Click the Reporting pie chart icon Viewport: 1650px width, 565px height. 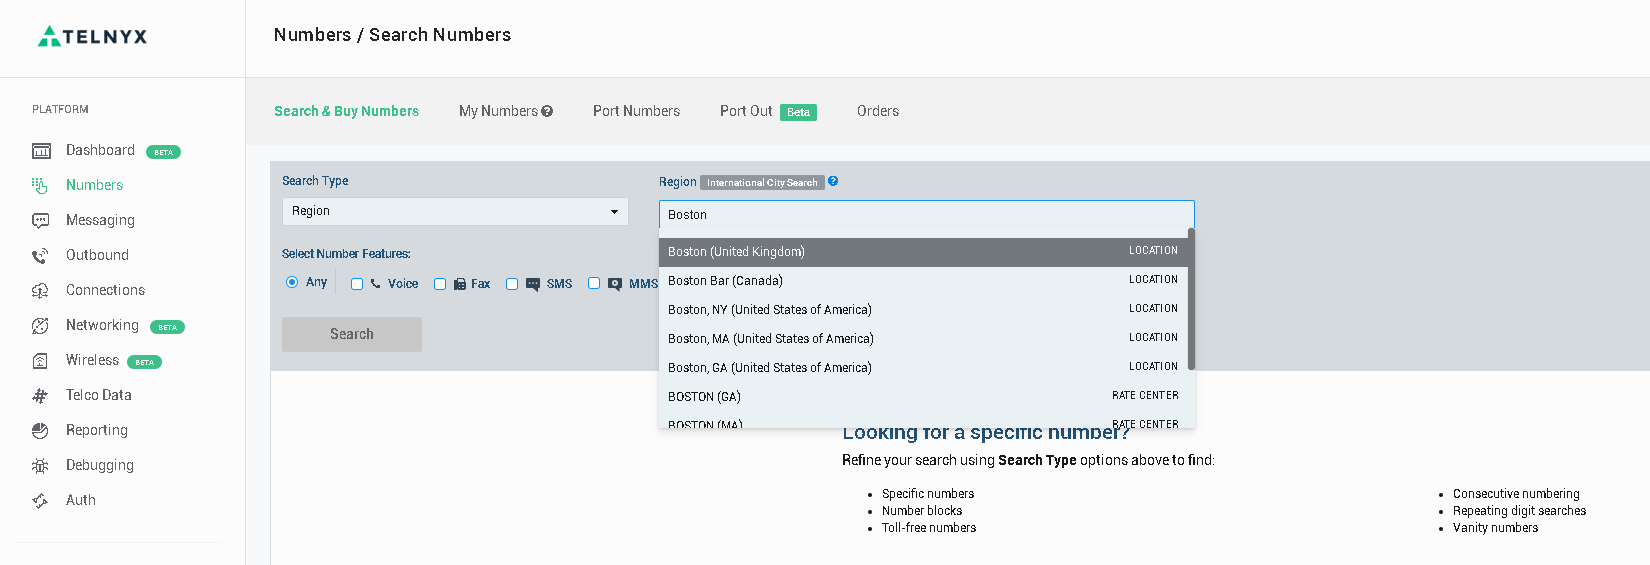pos(40,431)
